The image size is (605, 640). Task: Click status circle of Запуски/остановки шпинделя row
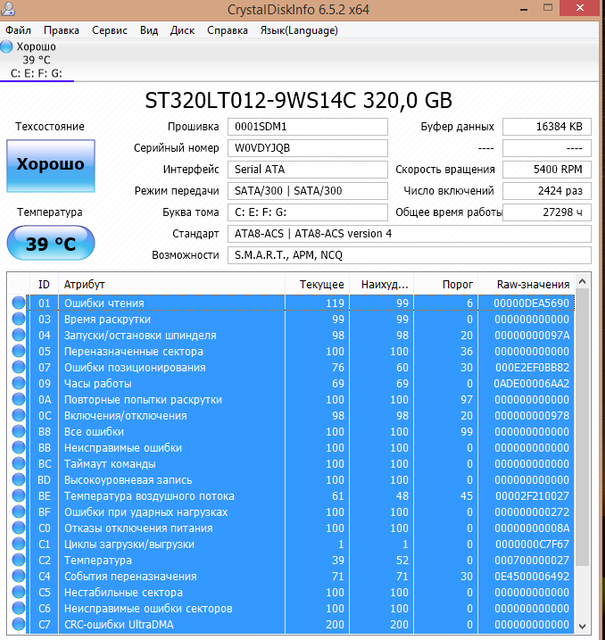click(18, 335)
